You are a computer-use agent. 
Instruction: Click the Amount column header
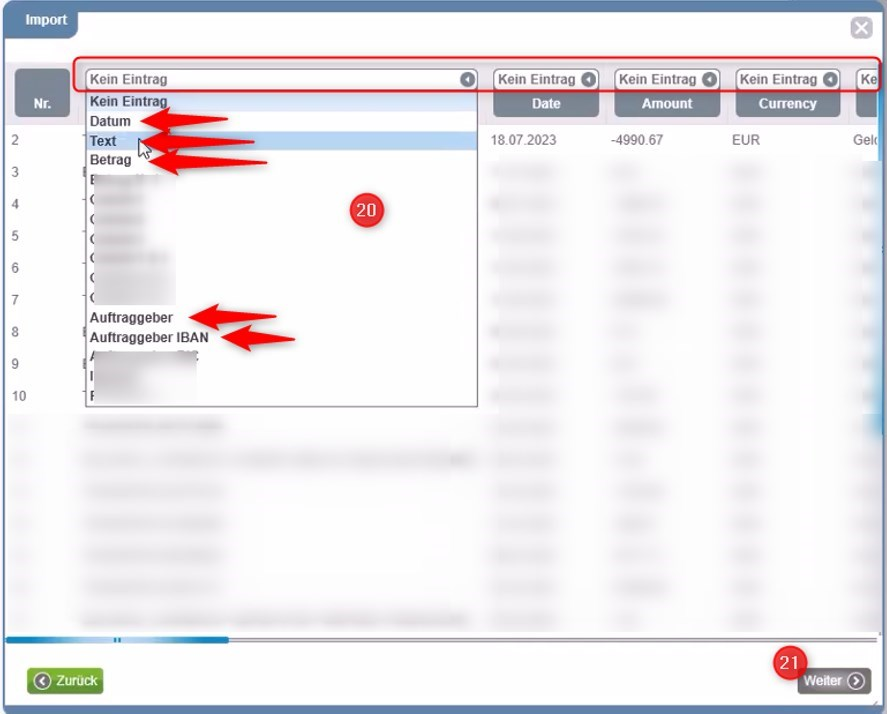pos(667,104)
